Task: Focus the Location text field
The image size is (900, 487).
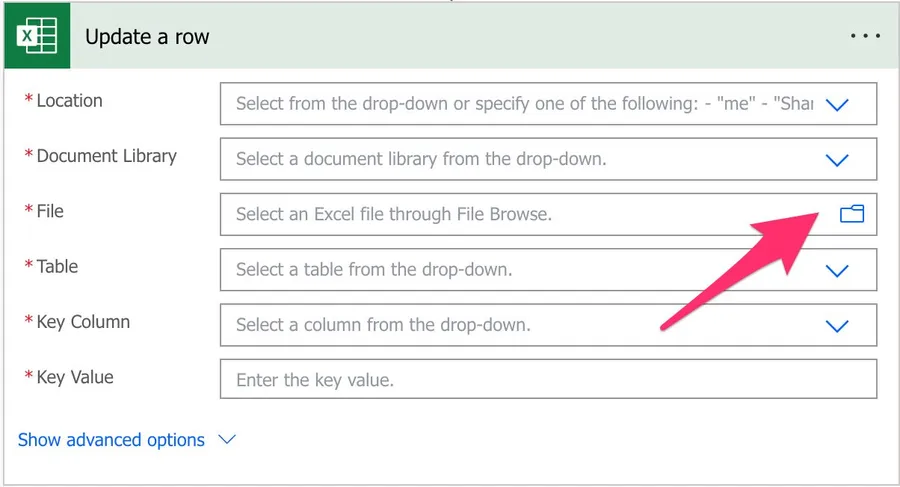Action: click(x=520, y=104)
